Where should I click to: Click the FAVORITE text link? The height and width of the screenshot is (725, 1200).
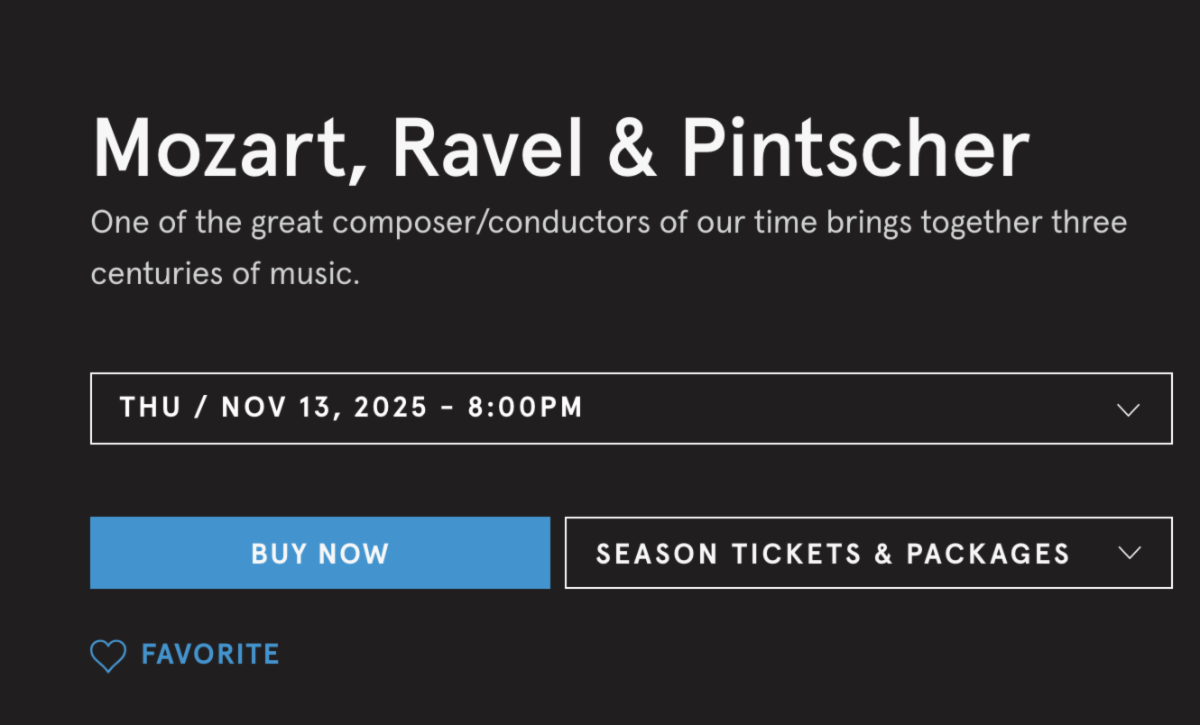tap(210, 655)
